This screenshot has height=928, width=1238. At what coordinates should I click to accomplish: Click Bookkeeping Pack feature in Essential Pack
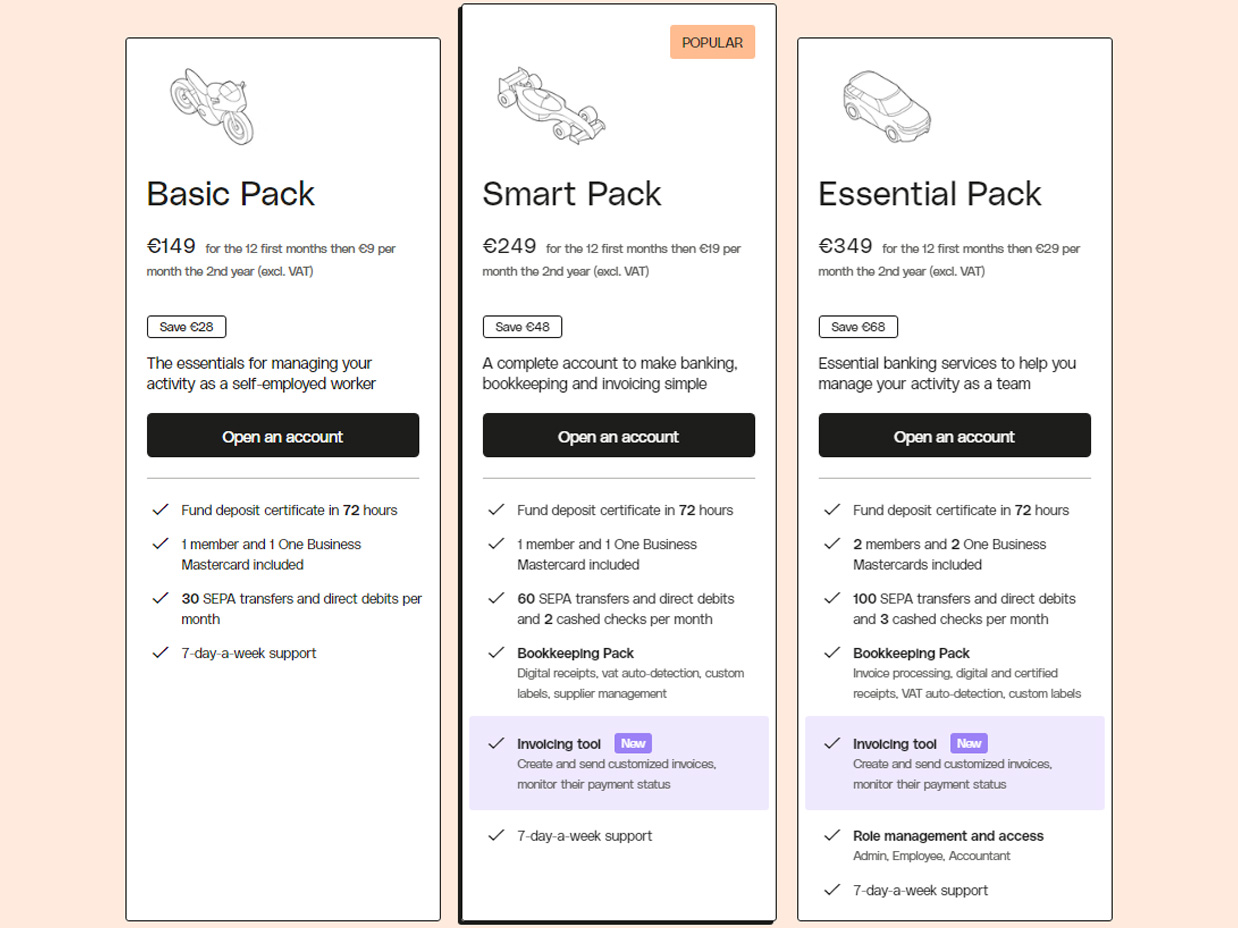pyautogui.click(x=911, y=653)
